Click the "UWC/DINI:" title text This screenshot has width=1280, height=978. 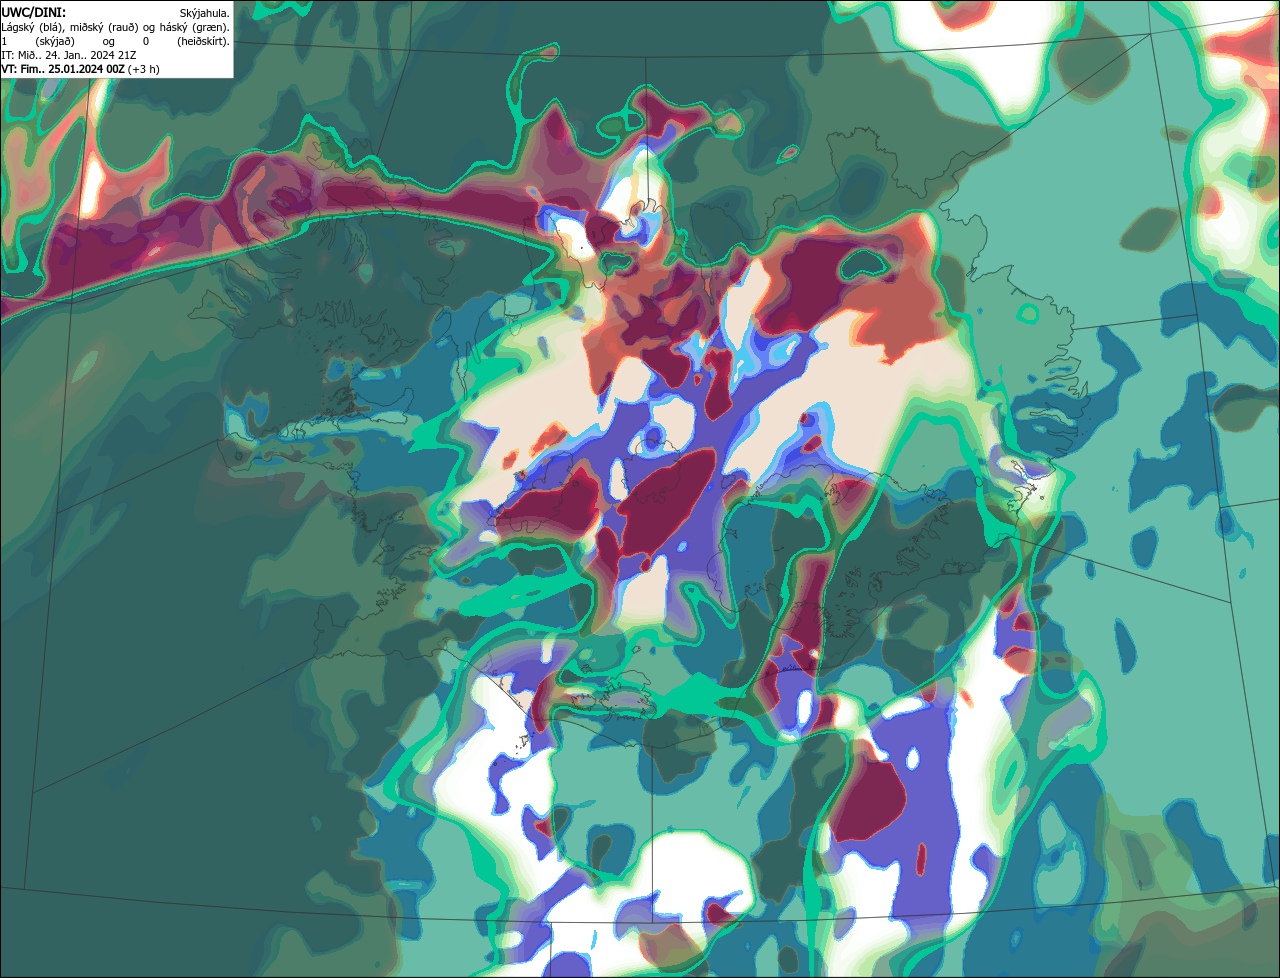pos(34,13)
